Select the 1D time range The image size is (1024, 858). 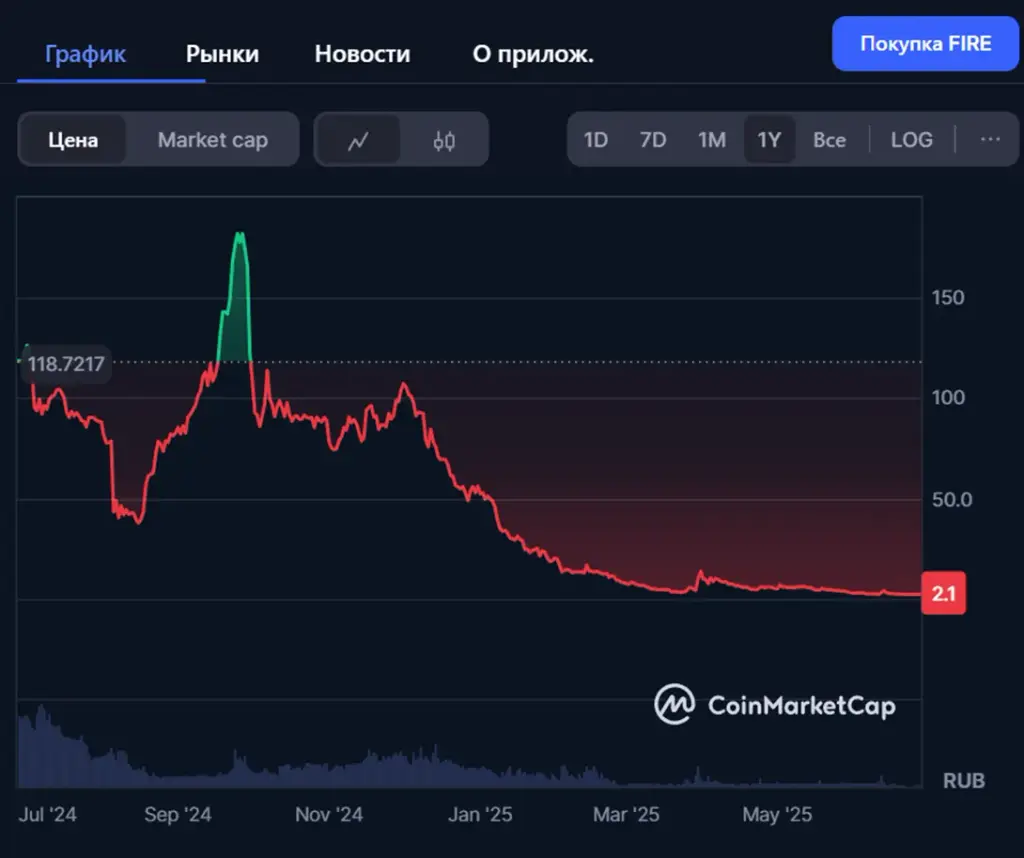[596, 140]
